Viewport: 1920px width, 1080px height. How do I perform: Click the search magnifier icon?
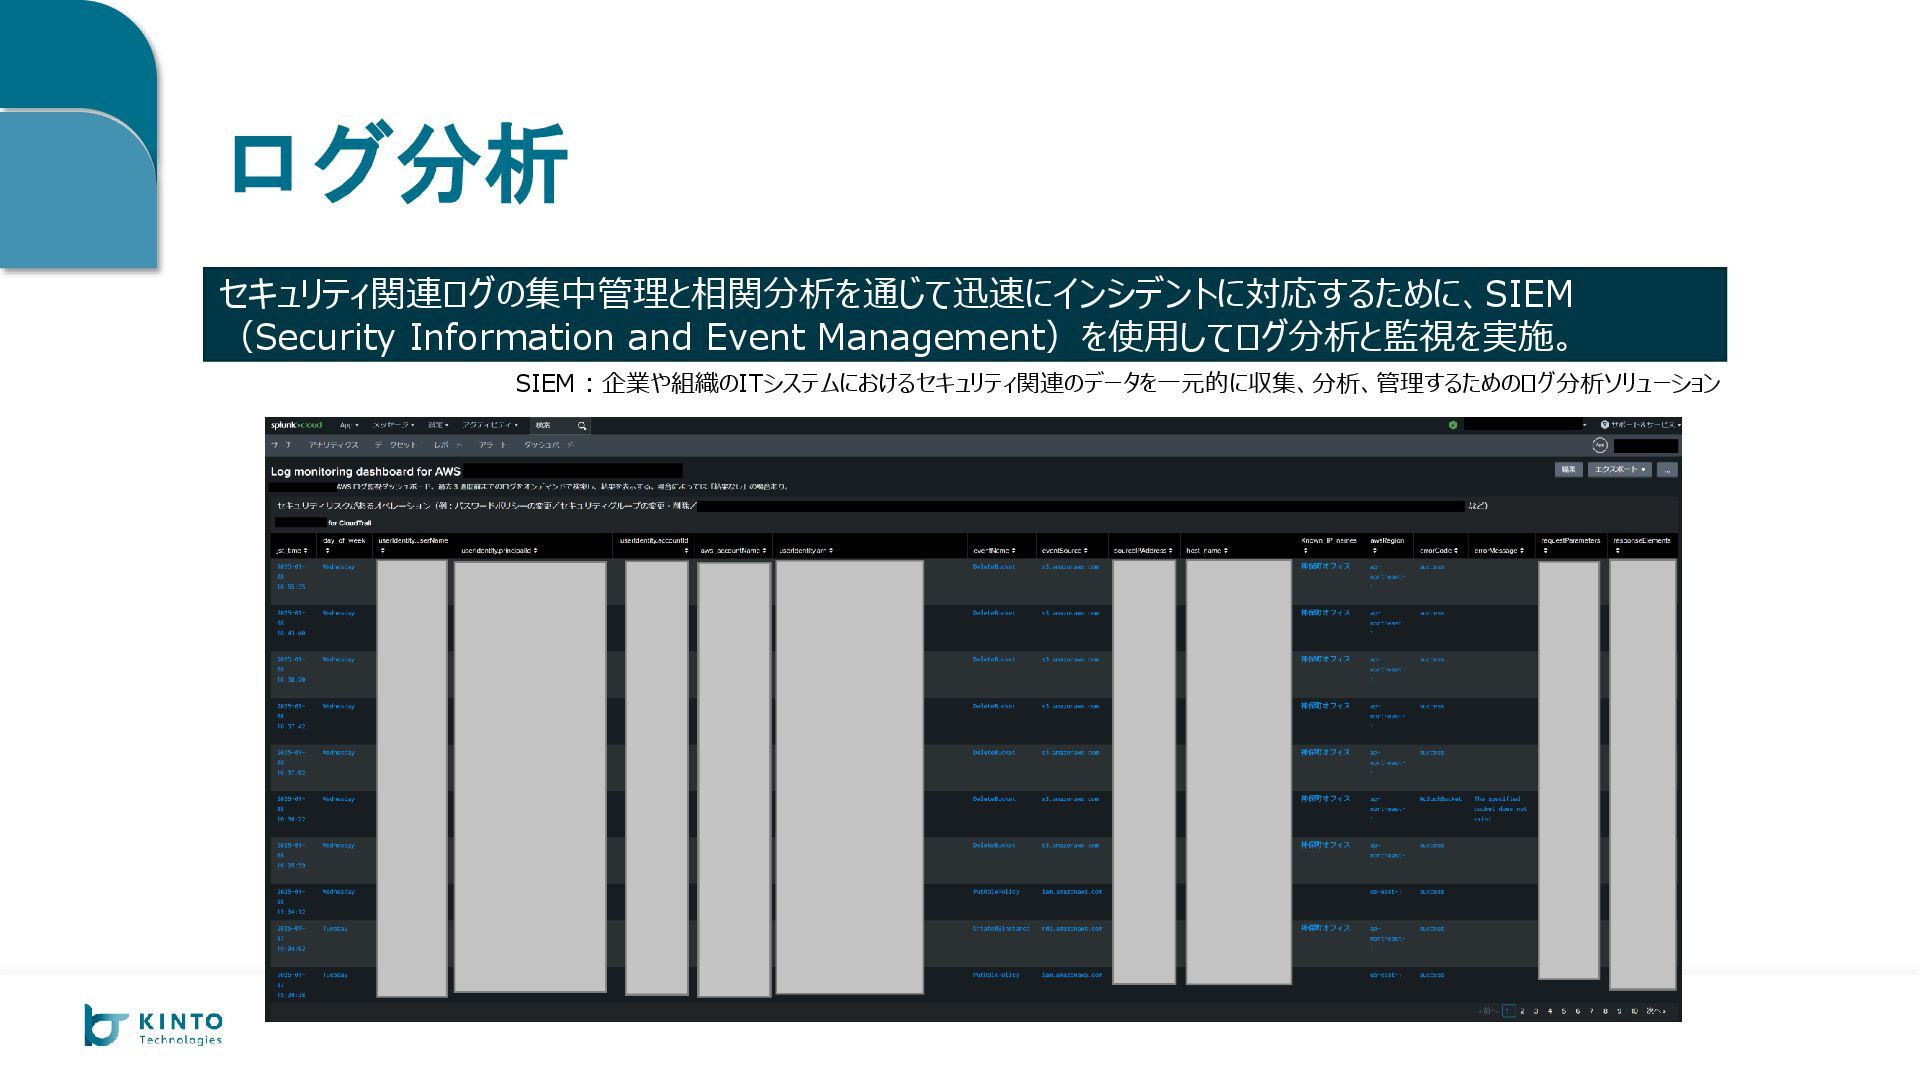click(581, 426)
